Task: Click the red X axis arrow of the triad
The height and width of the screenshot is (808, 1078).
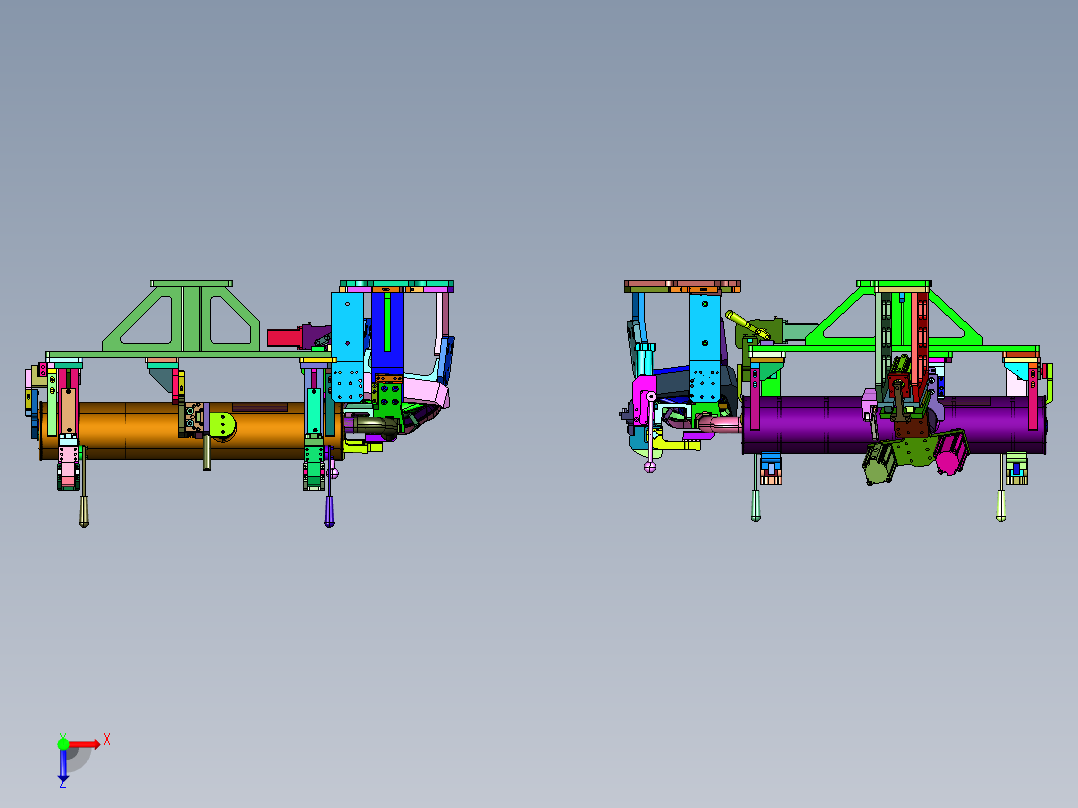Action: [85, 744]
